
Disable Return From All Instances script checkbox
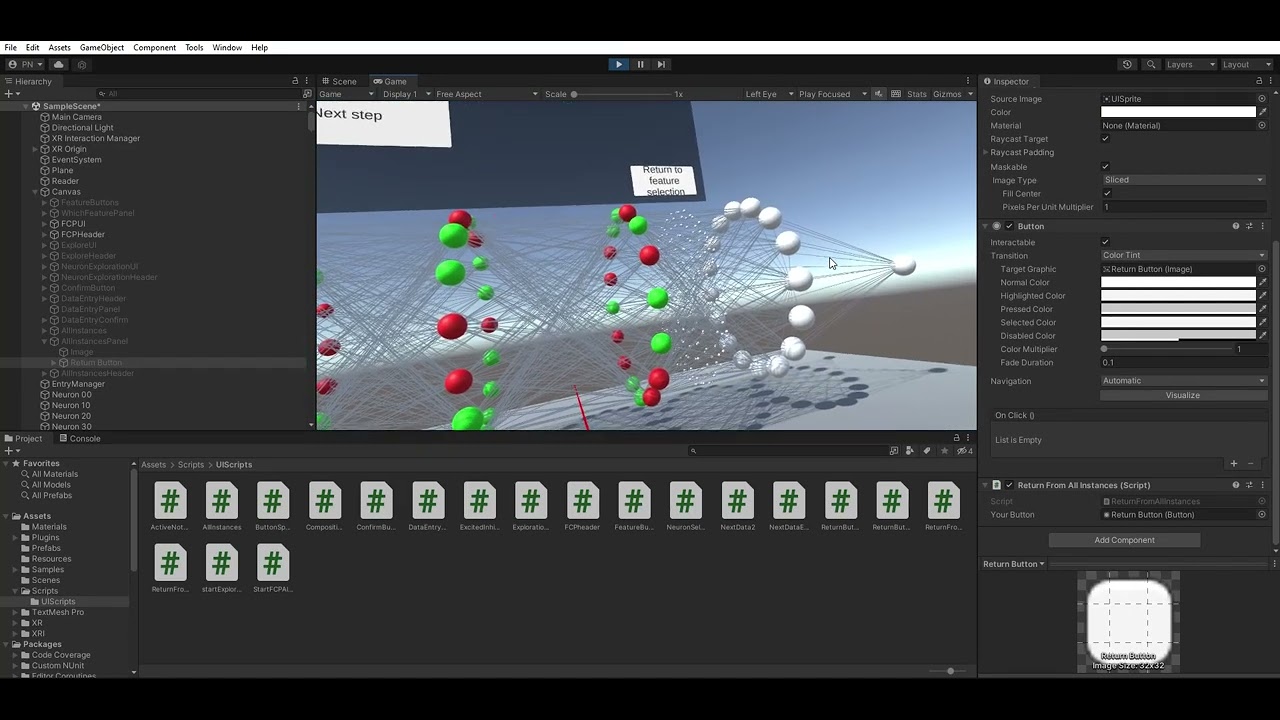click(1009, 485)
